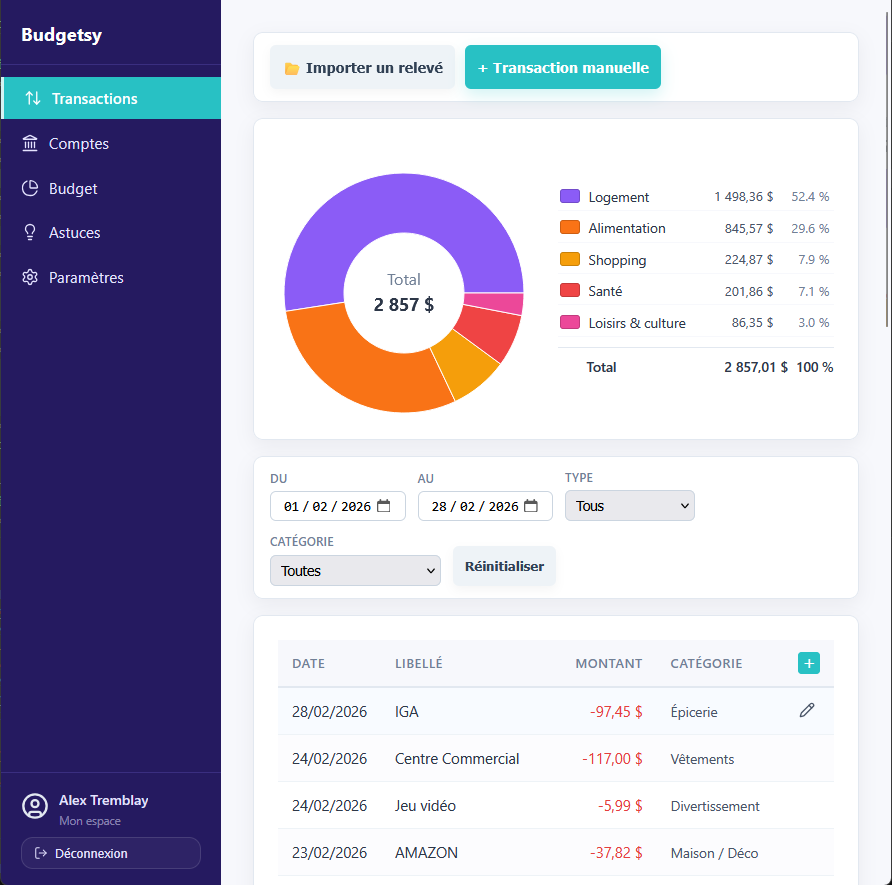Click the clock icon beside Budget
The image size is (892, 885).
coord(31,188)
